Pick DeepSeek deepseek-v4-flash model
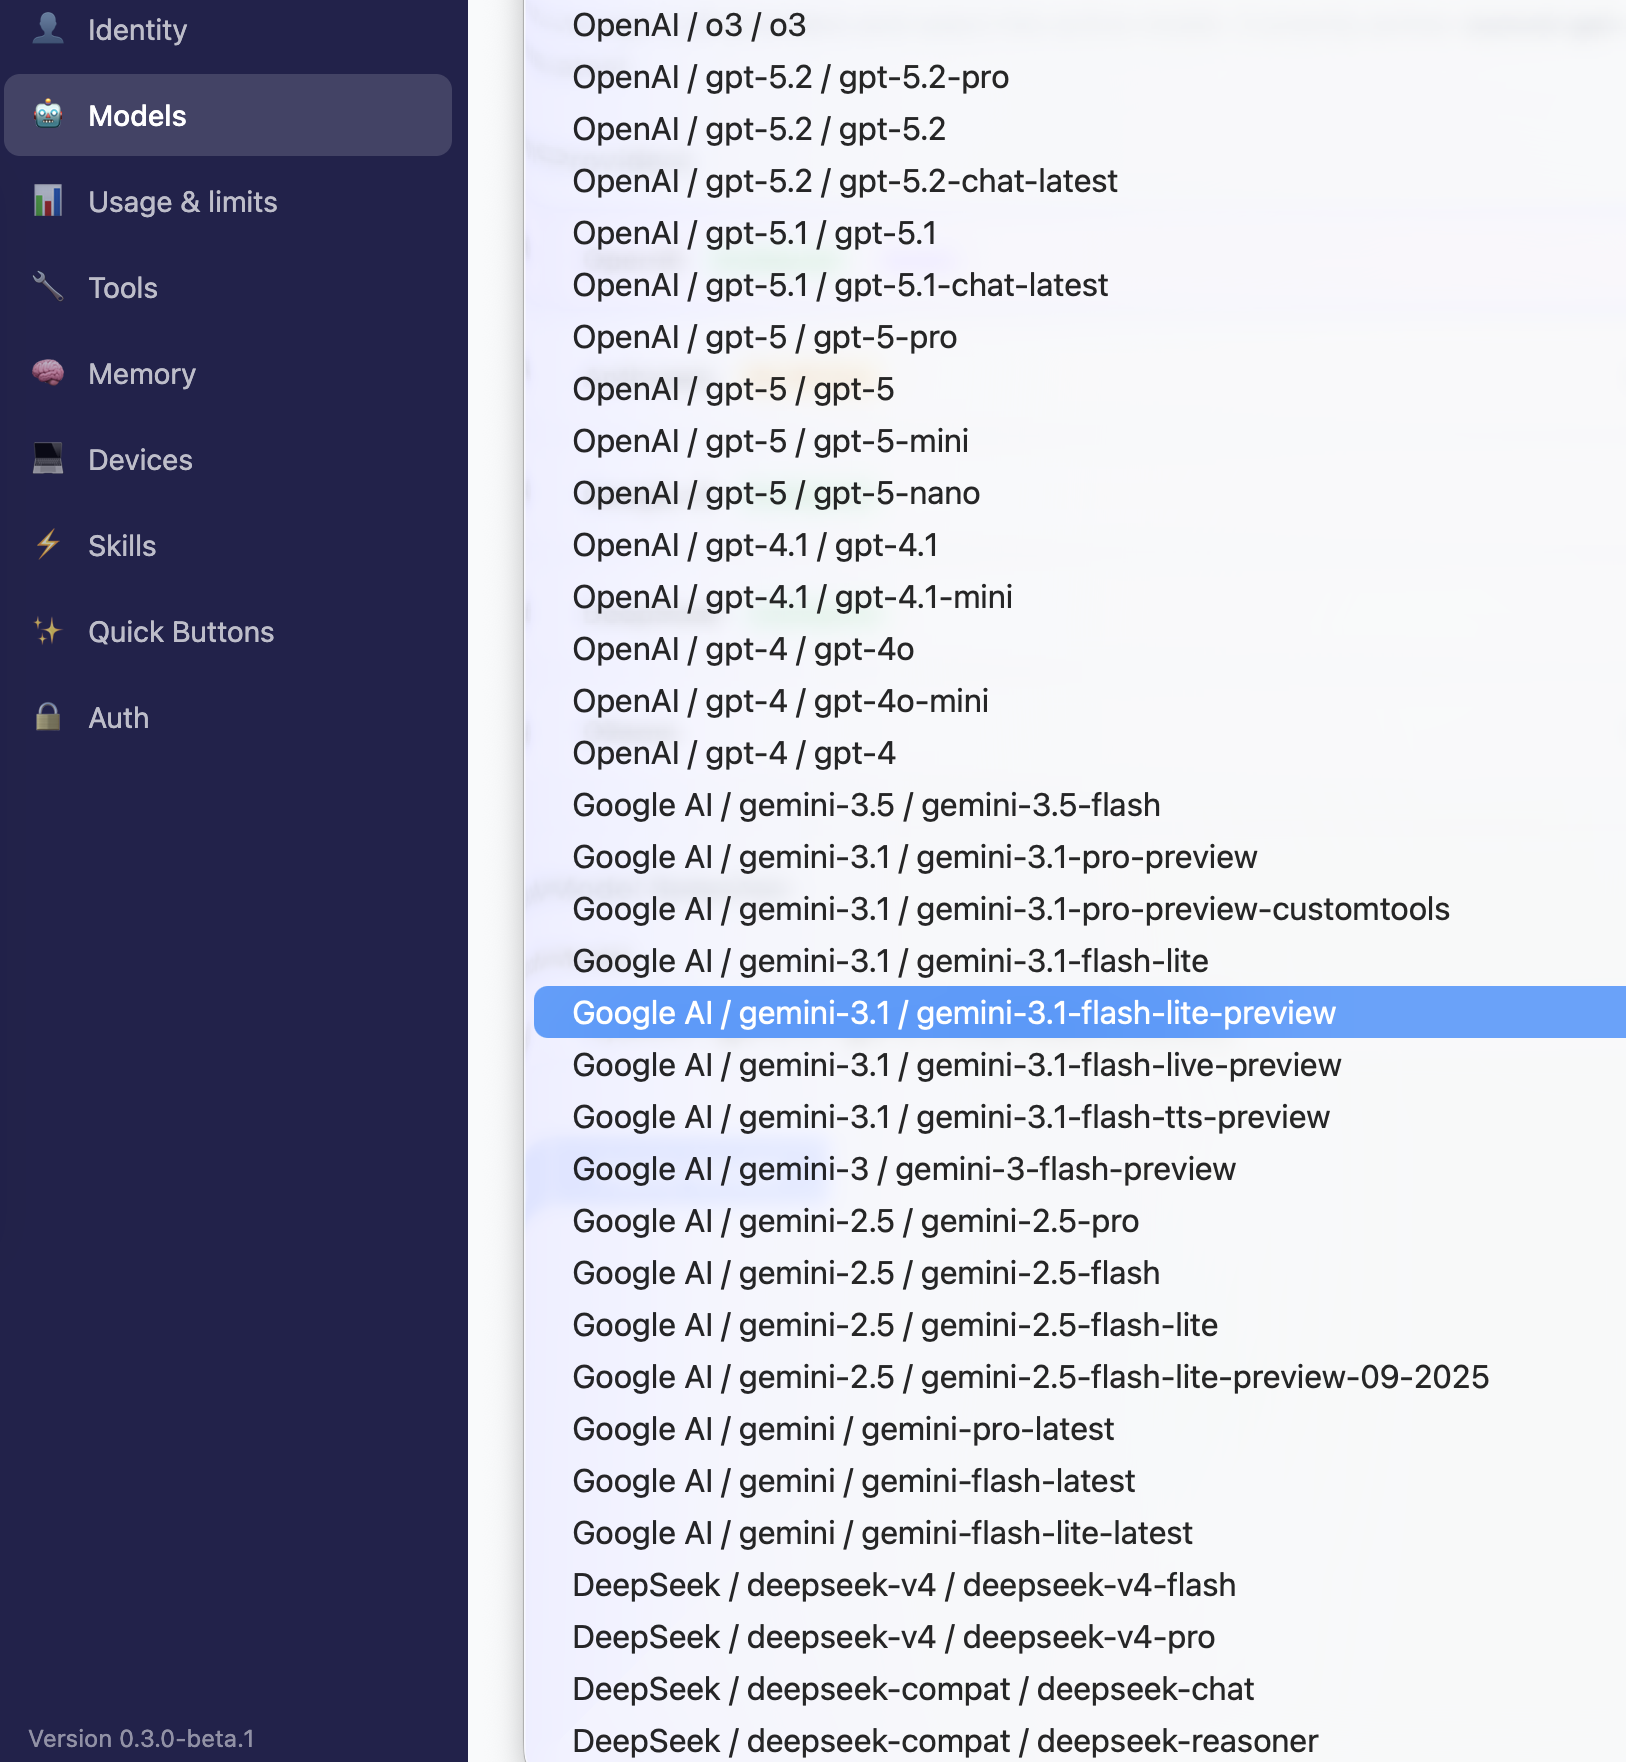The height and width of the screenshot is (1762, 1626). 1080,1585
